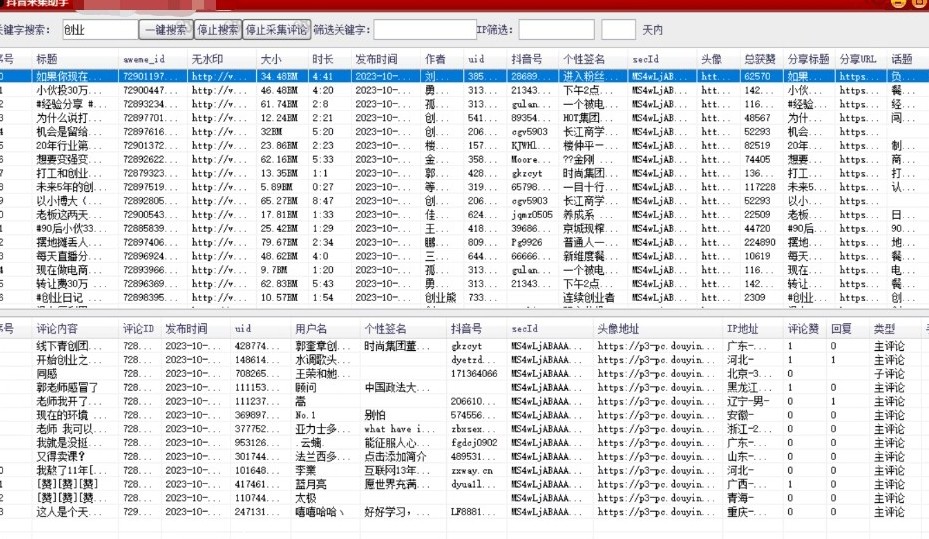Image resolution: width=929 pixels, height=539 pixels.
Task: Select video row 机会是留给
Action: (464, 131)
